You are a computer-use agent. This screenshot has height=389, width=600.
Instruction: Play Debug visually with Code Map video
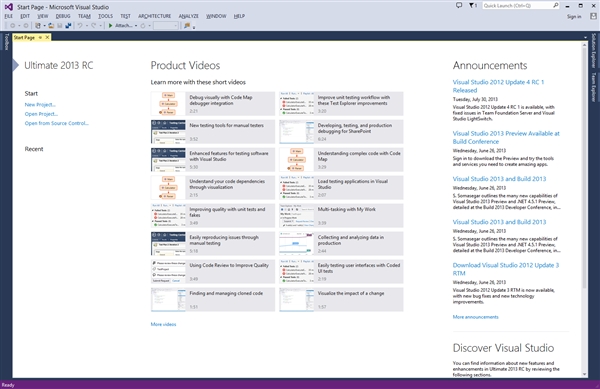coord(213,104)
